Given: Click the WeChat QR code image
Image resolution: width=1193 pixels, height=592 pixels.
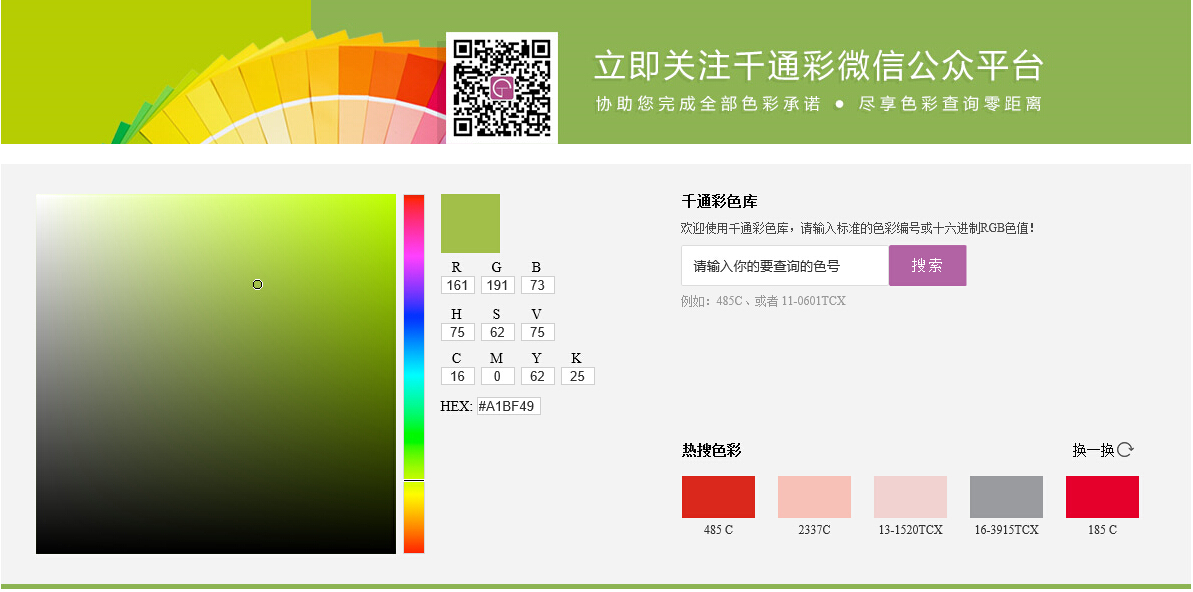Looking at the screenshot, I should pos(502,87).
